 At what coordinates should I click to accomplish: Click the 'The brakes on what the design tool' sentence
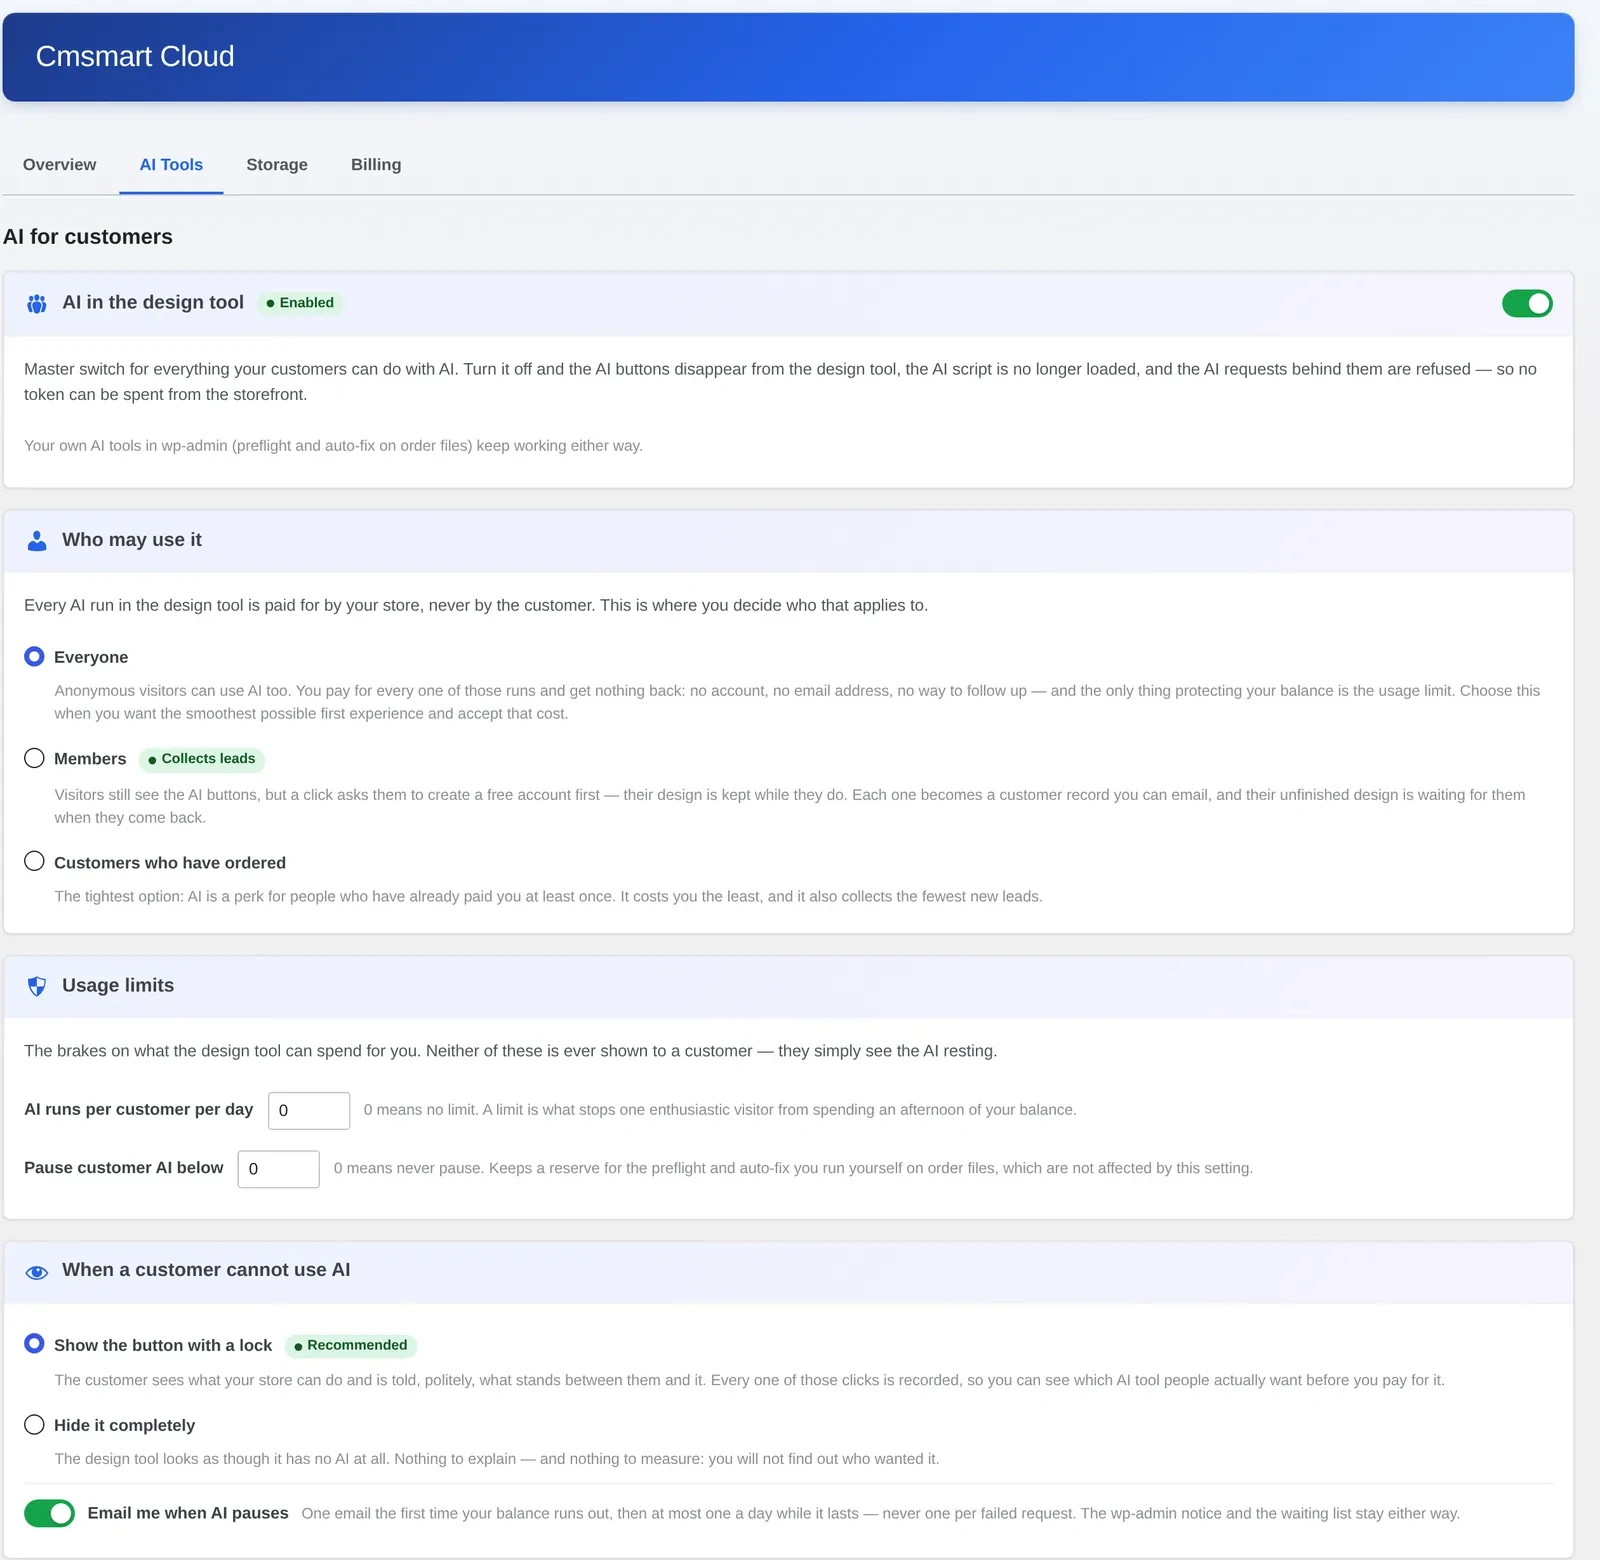pyautogui.click(x=511, y=1051)
